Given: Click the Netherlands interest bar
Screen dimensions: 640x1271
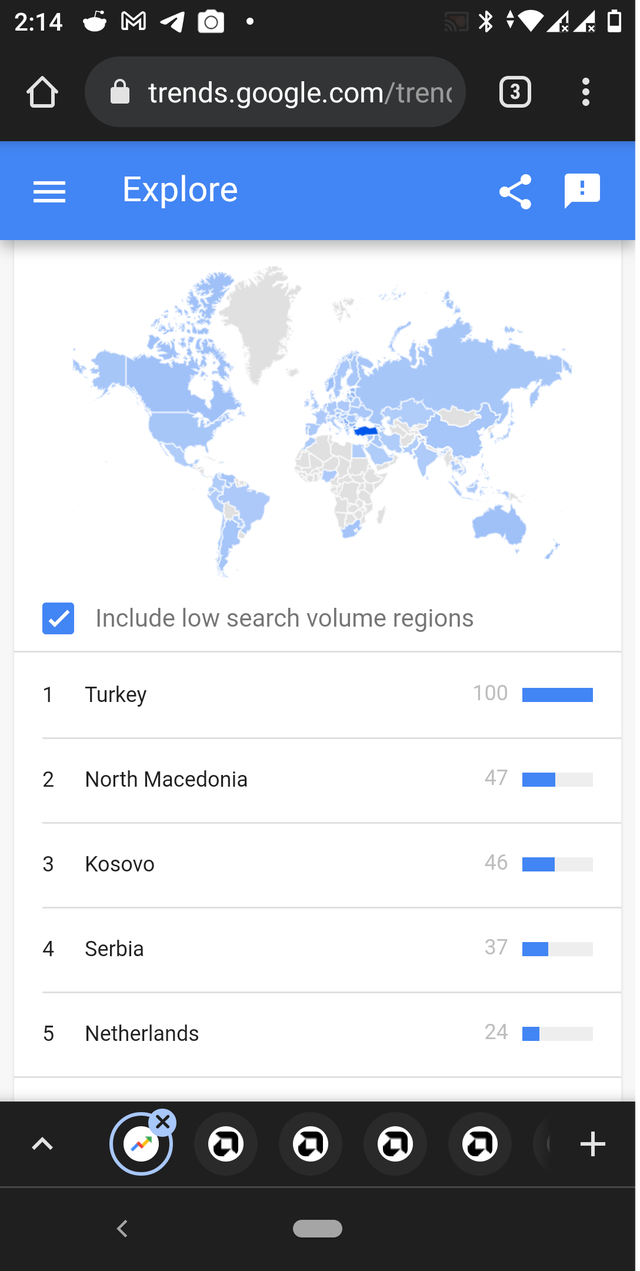Looking at the screenshot, I should [x=558, y=1034].
